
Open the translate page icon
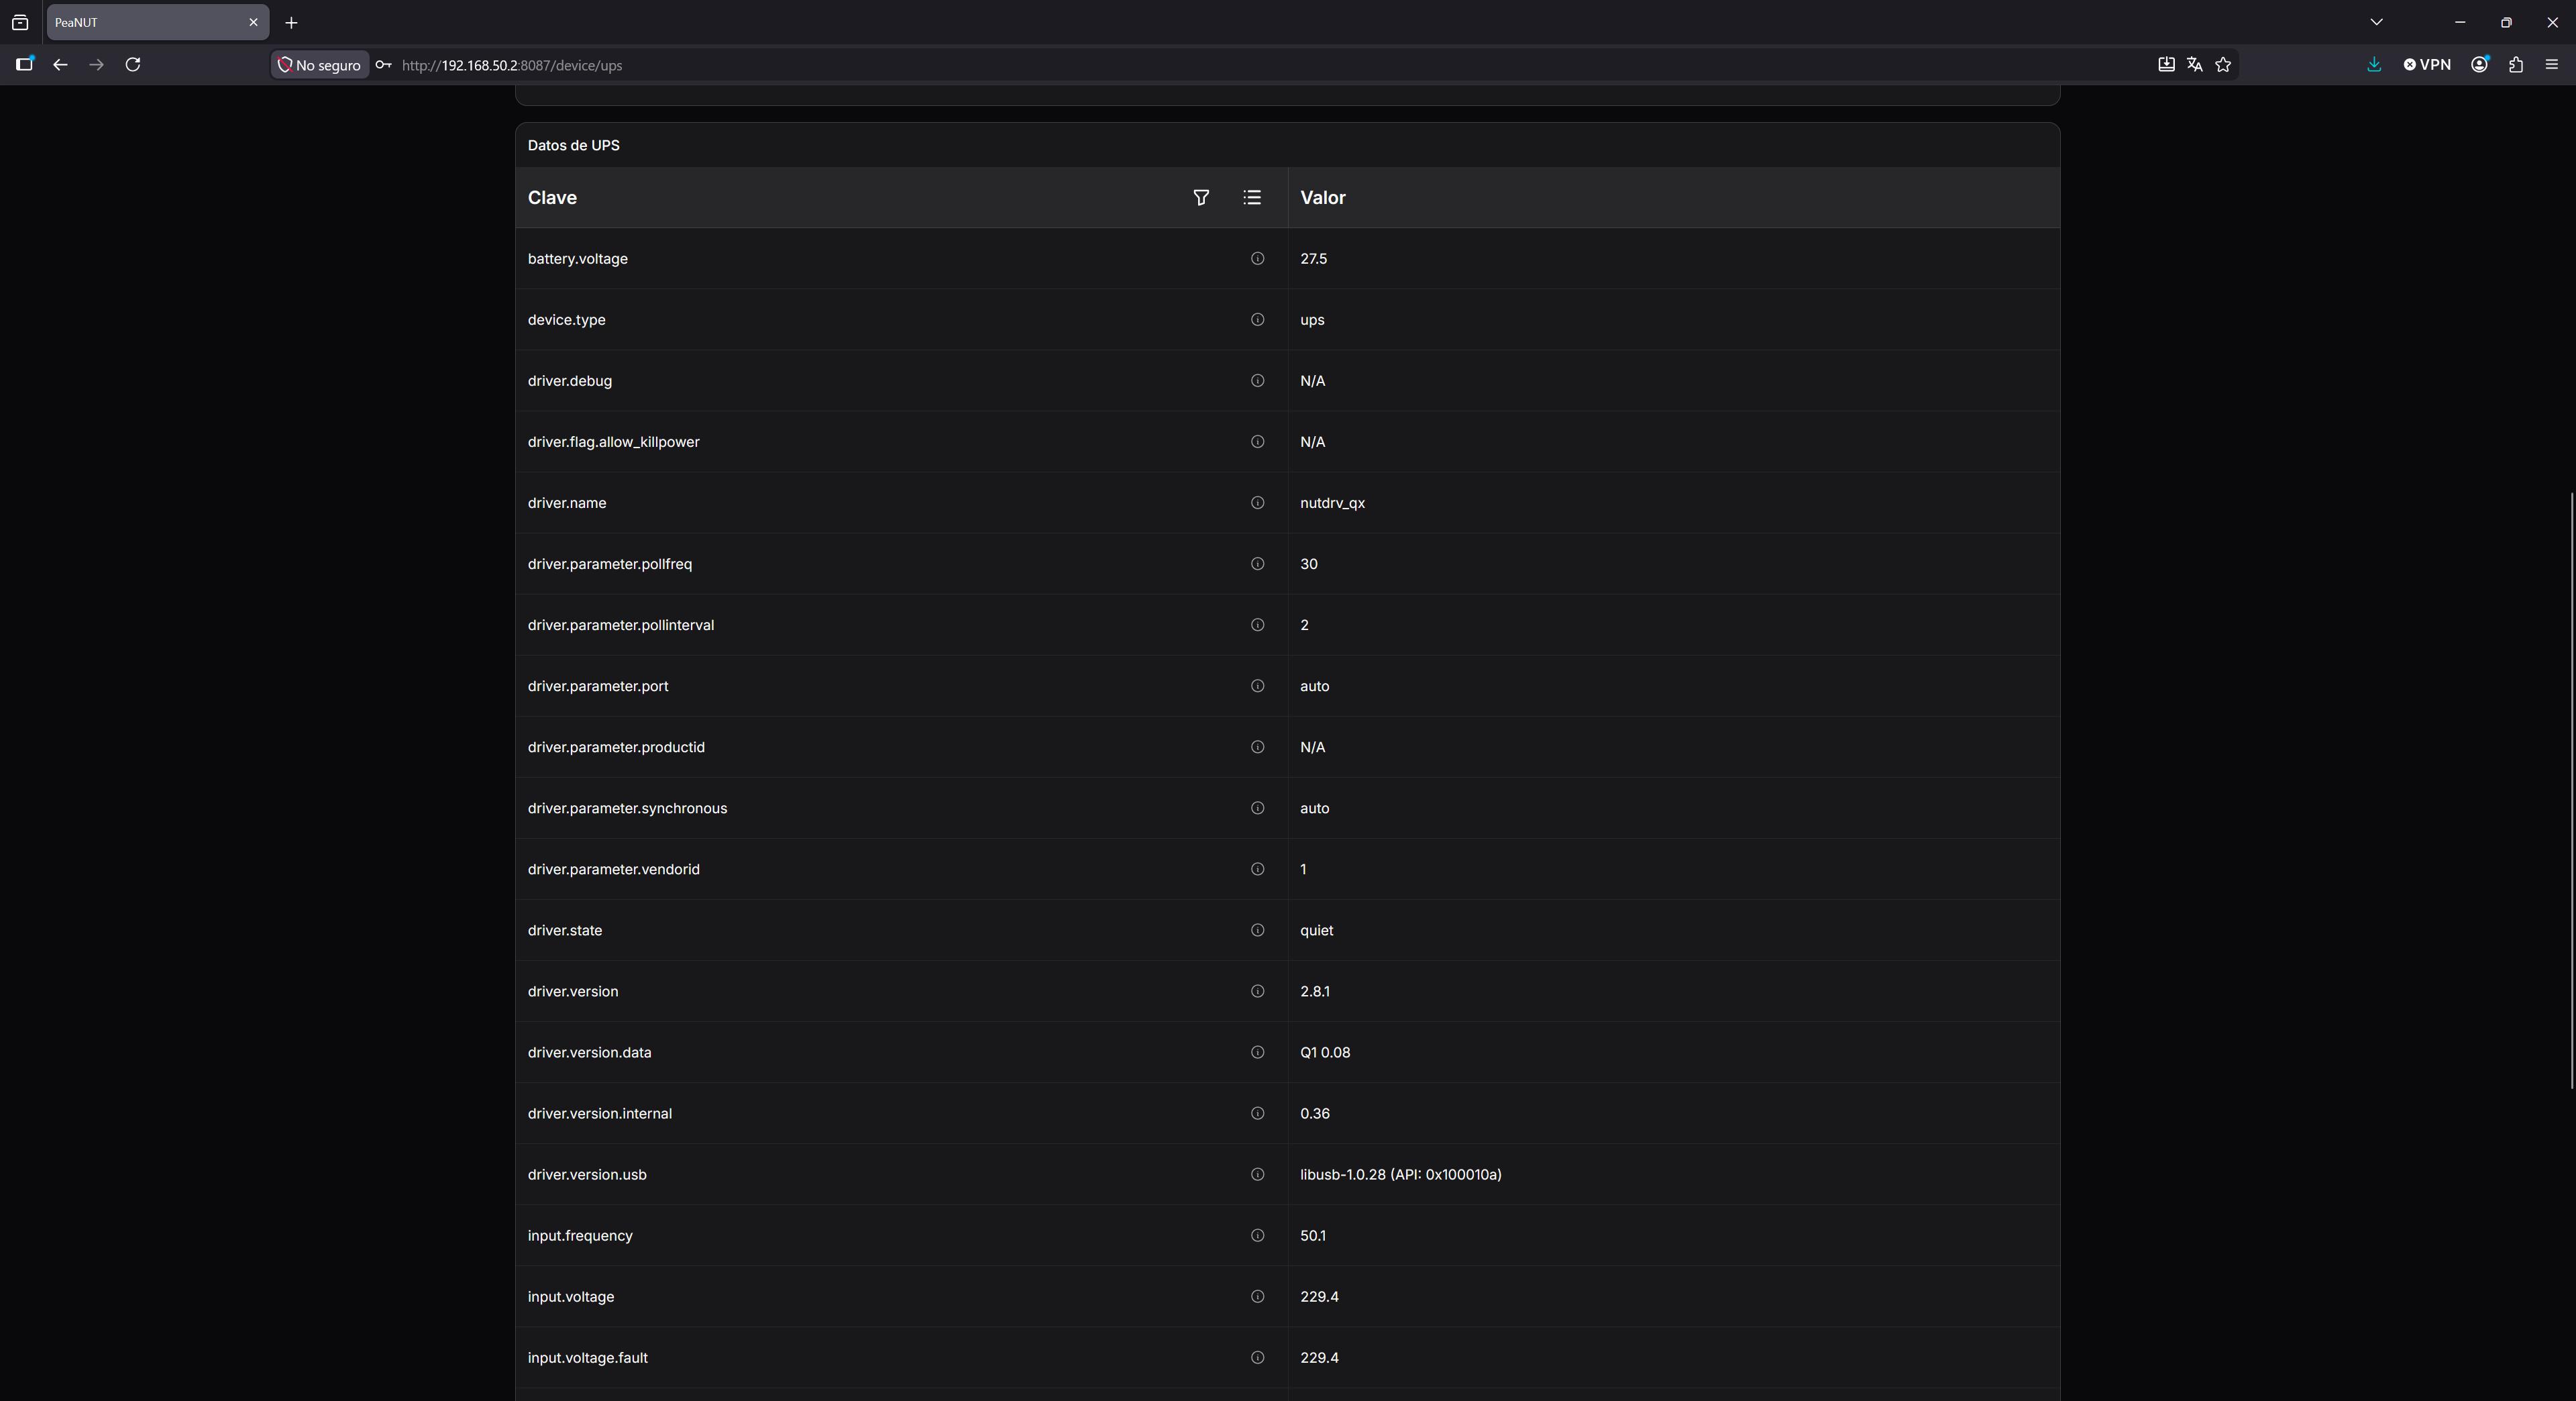point(2194,65)
